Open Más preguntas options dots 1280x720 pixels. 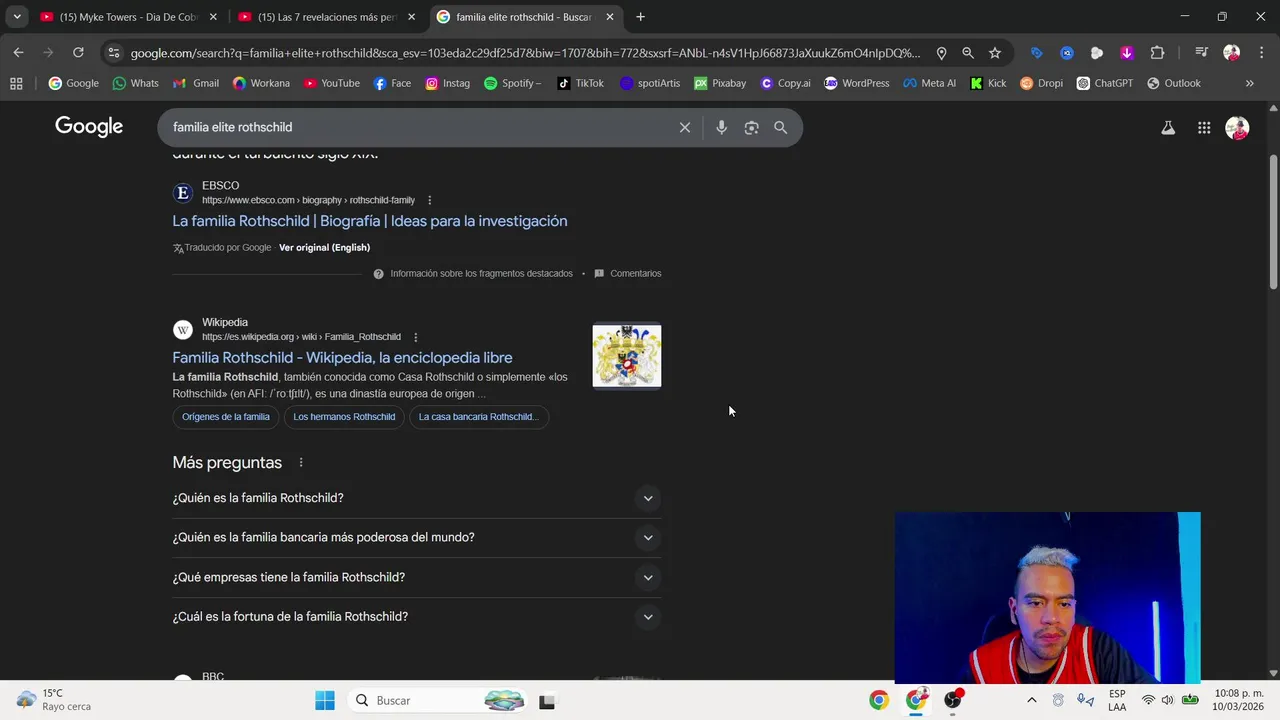[x=300, y=462]
